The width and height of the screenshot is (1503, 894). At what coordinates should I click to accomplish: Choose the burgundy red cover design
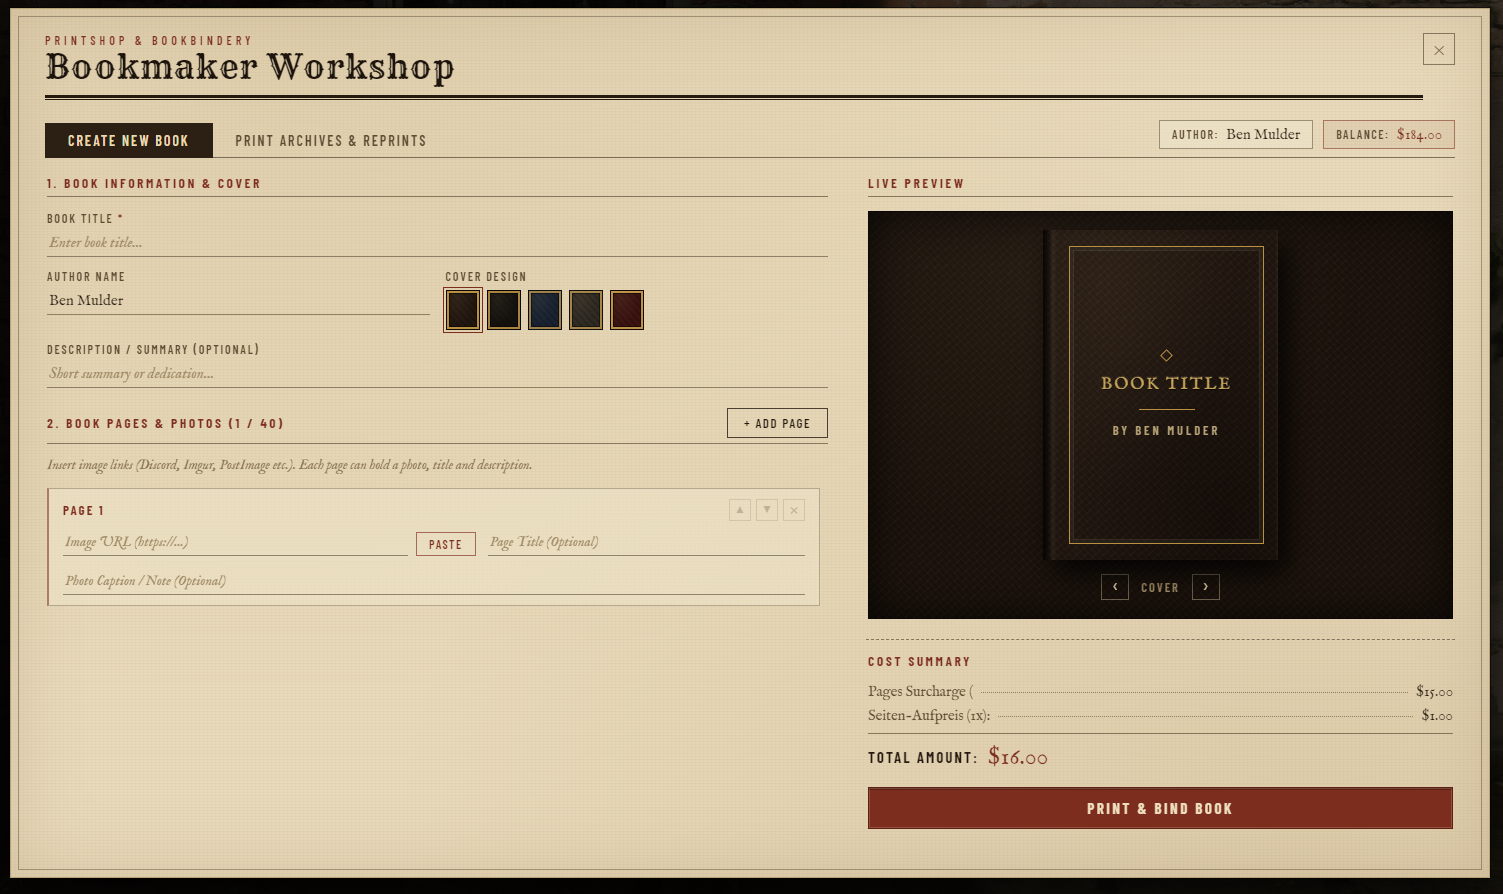627,310
